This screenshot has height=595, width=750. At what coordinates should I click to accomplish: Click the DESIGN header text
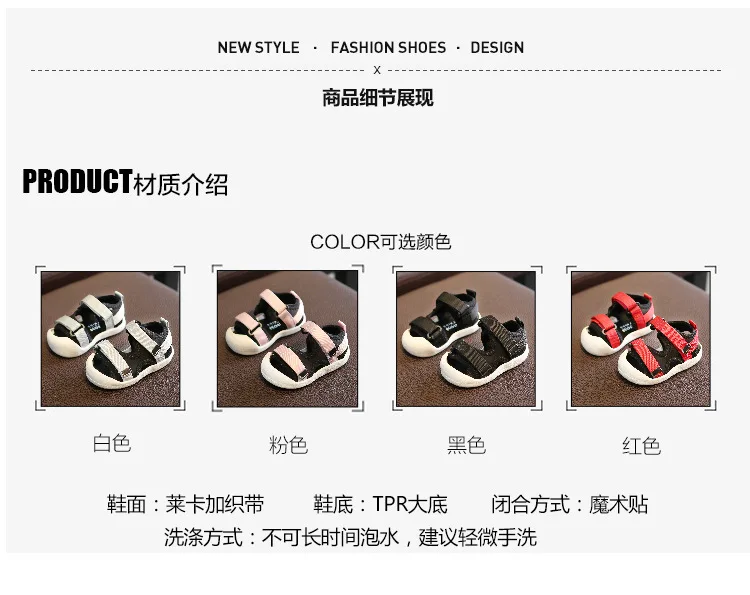497,47
